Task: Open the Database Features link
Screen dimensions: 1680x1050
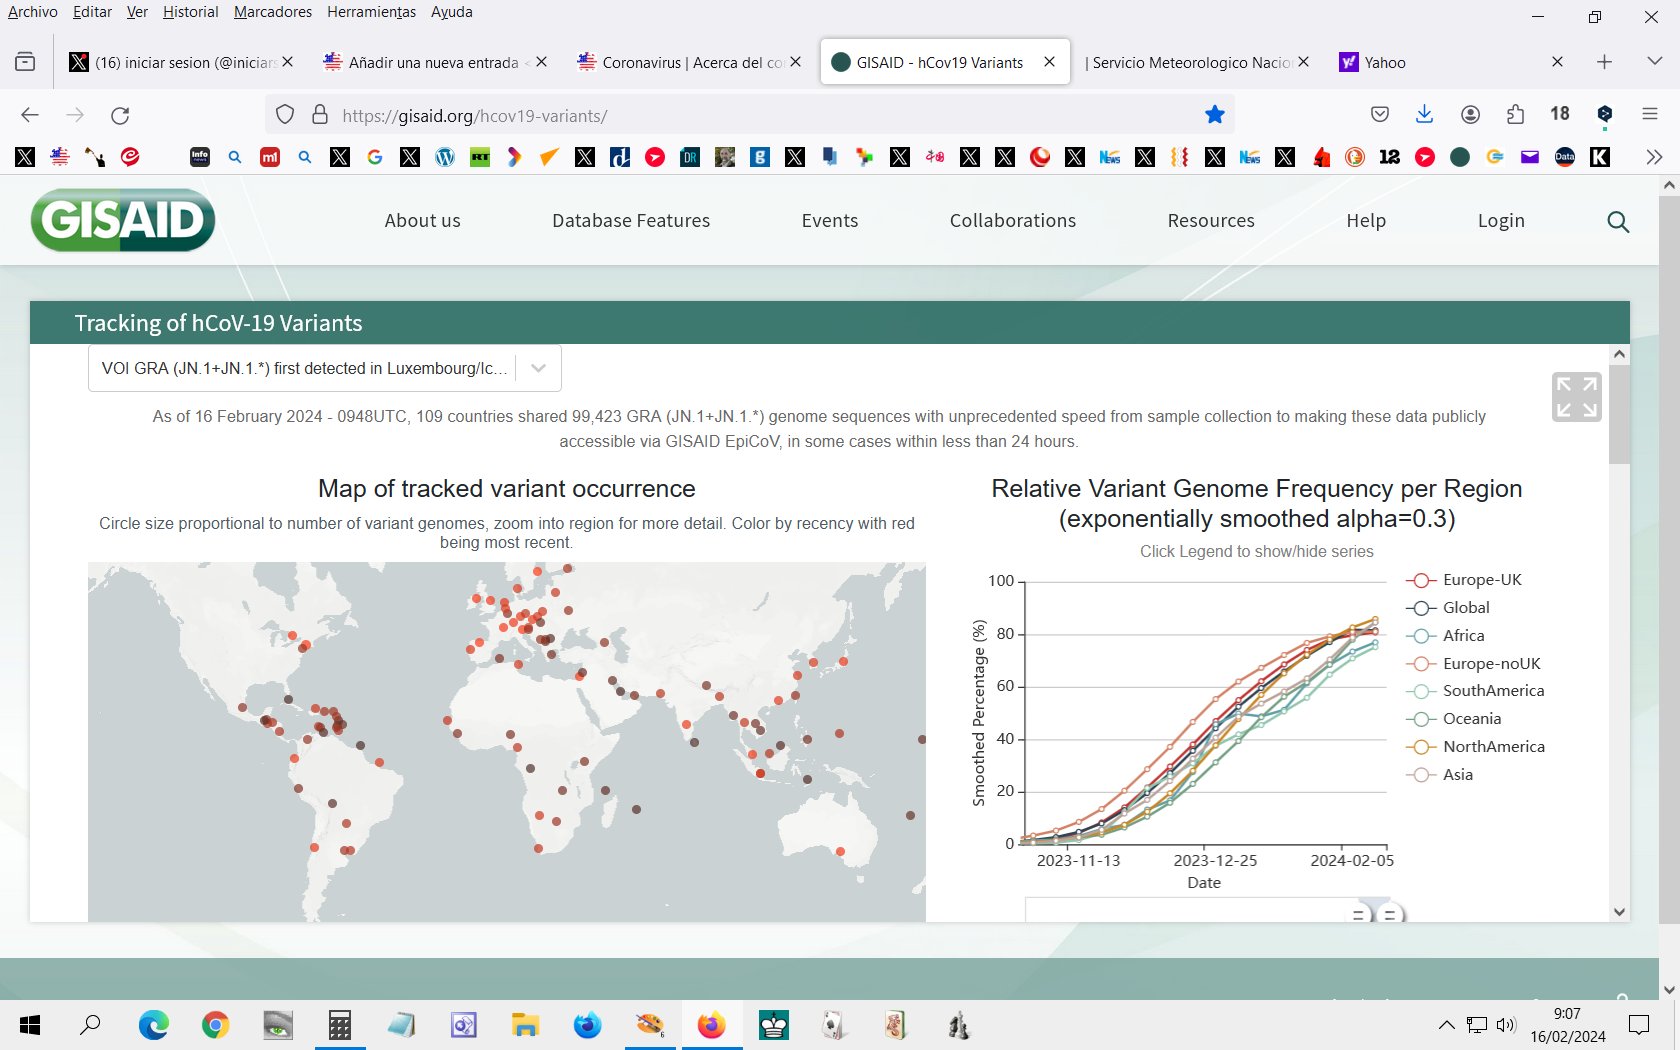Action: 631,221
